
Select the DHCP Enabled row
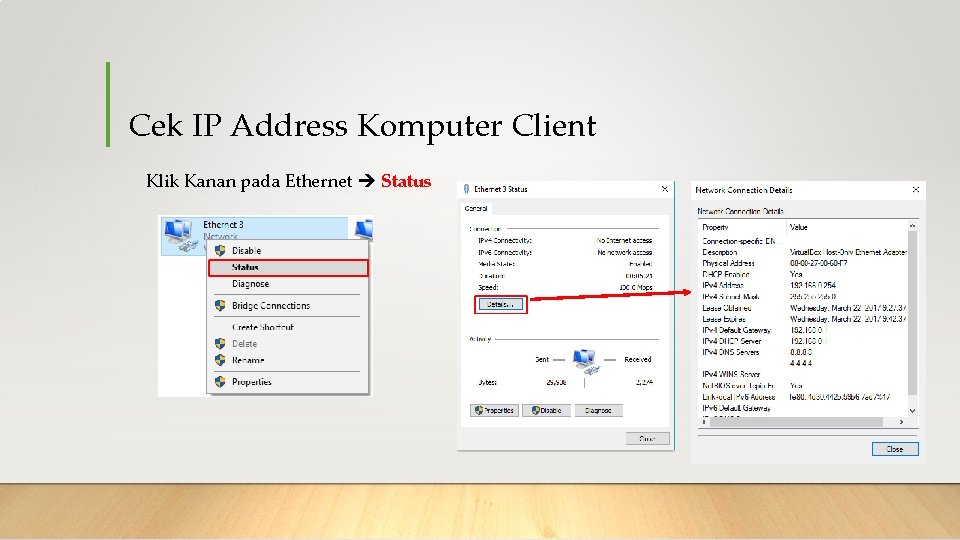[803, 274]
